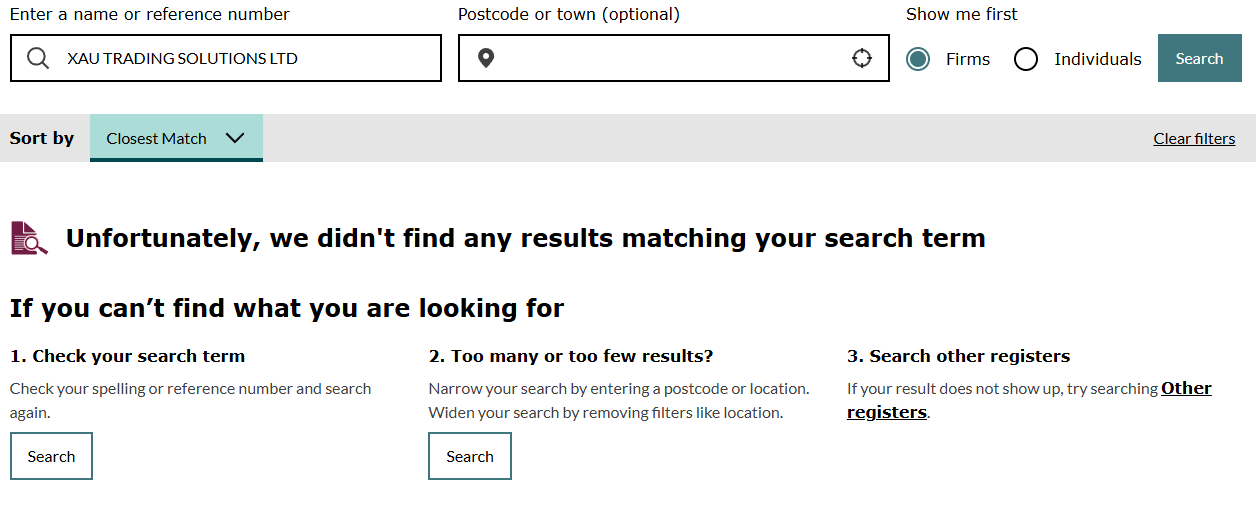1256x517 pixels.
Task: Open the Closest Match sort dropdown
Action: click(176, 138)
